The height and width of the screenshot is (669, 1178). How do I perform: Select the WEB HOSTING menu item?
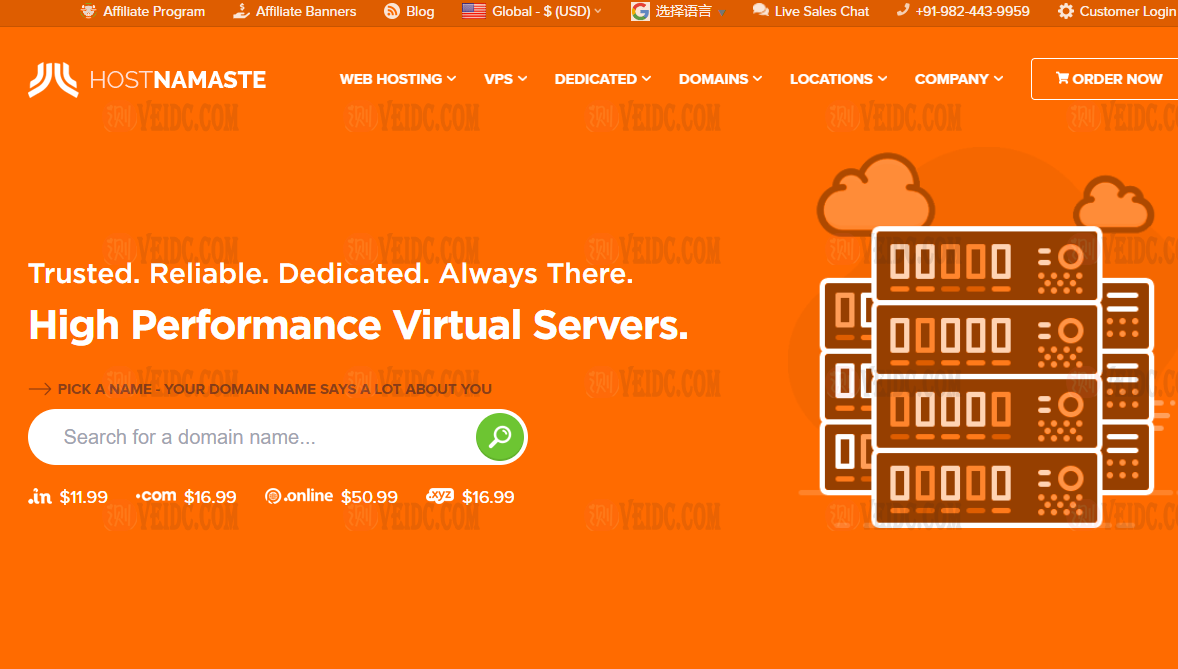pyautogui.click(x=391, y=78)
